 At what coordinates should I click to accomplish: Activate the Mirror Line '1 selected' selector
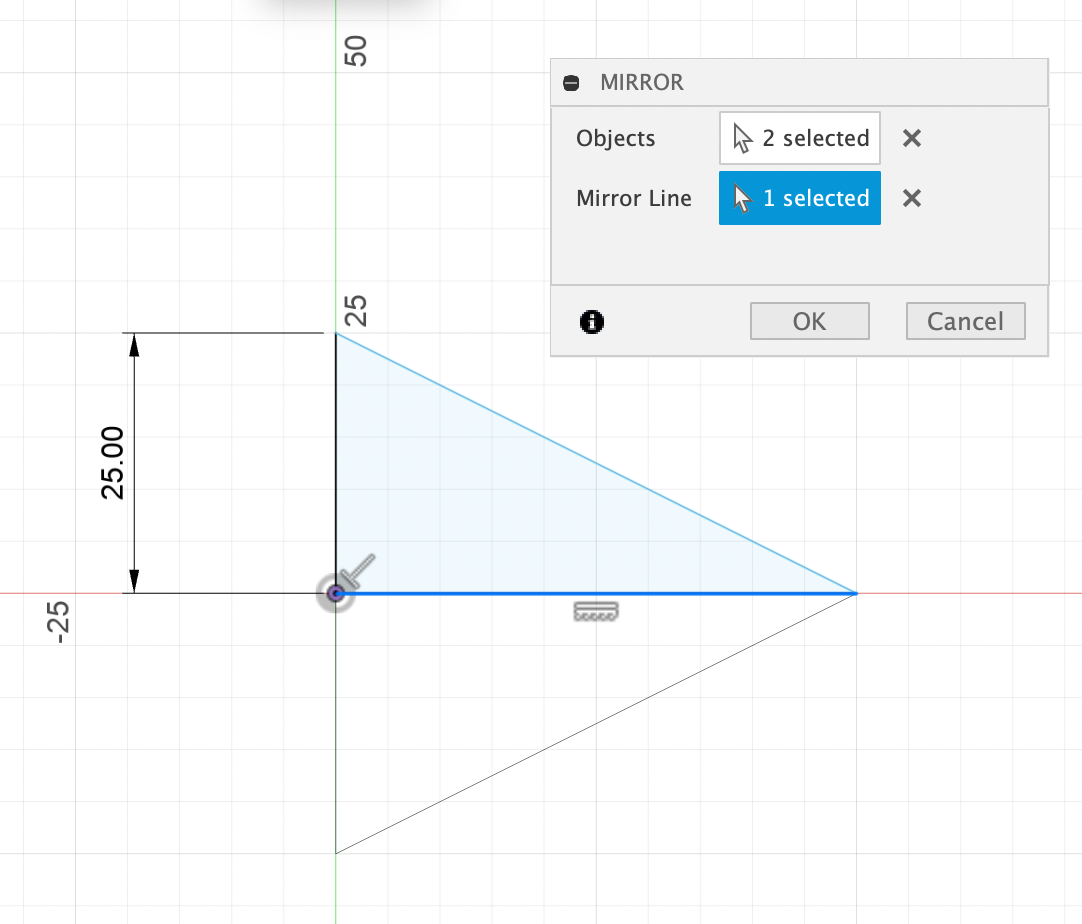tap(799, 198)
